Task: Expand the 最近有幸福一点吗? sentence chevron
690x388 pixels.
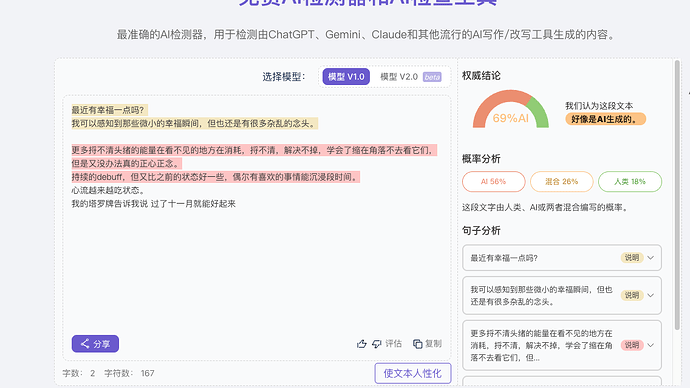Action: 650,258
